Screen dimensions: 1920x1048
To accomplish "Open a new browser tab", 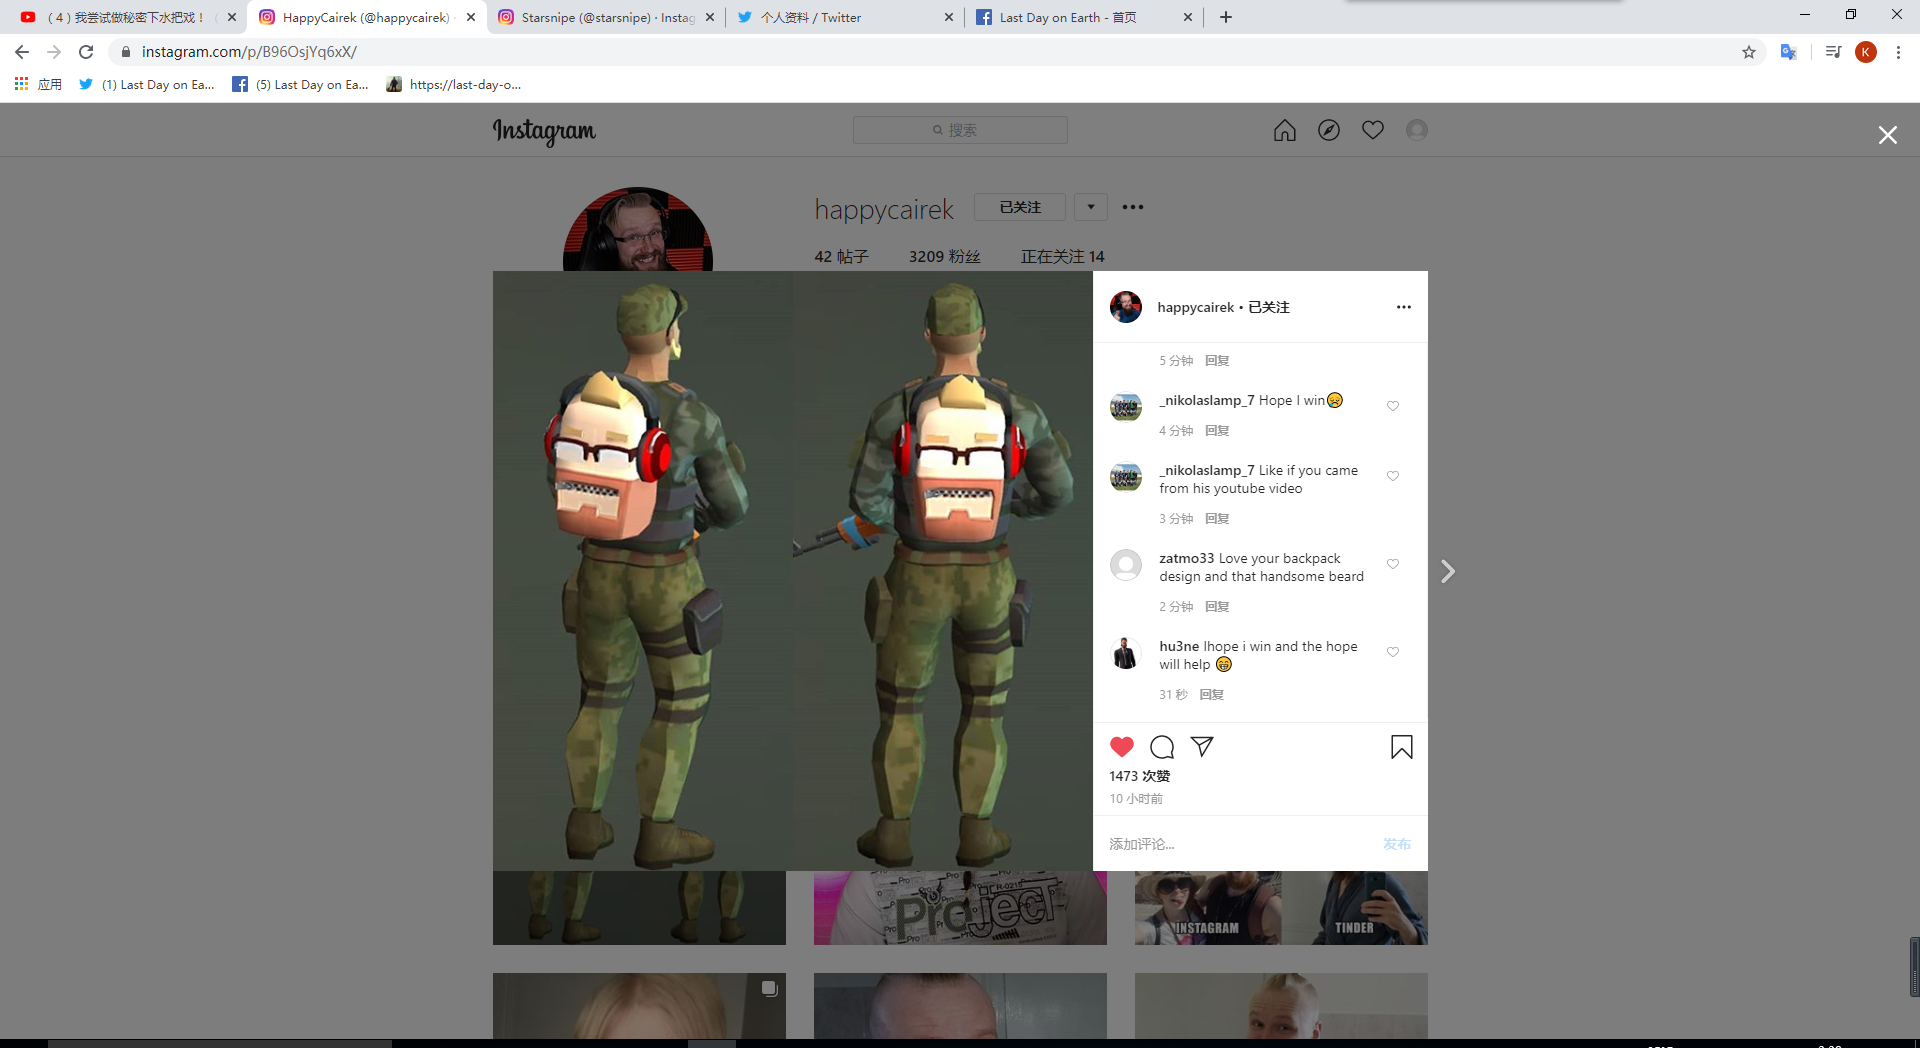I will tap(1225, 17).
